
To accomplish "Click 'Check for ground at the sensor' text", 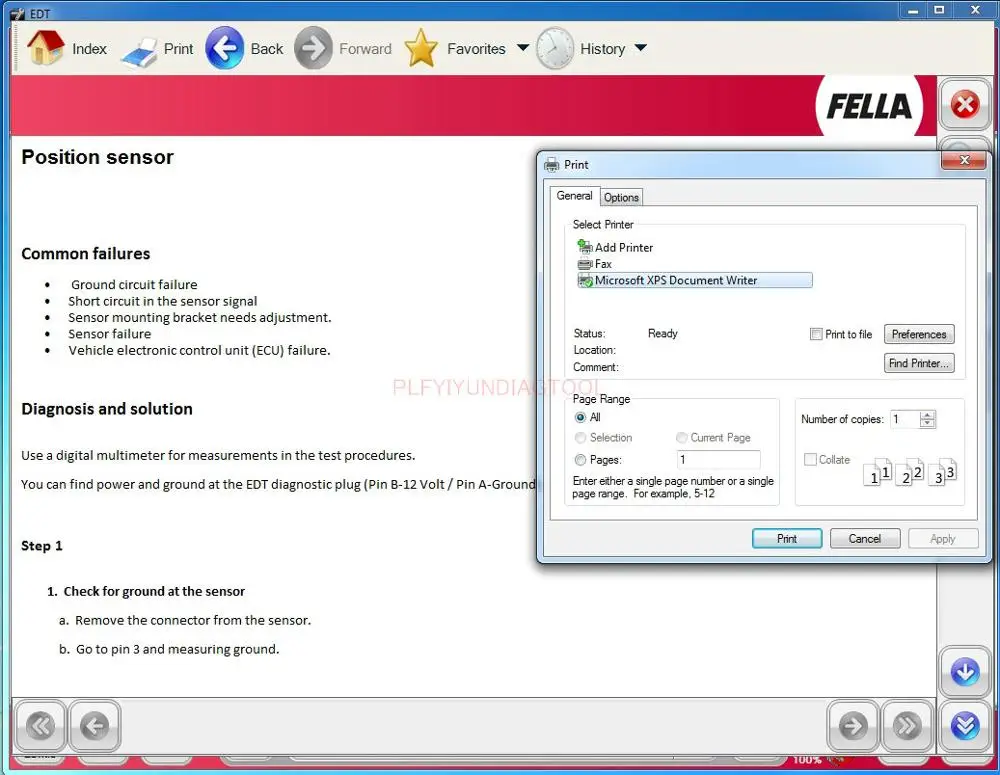I will click(x=154, y=591).
